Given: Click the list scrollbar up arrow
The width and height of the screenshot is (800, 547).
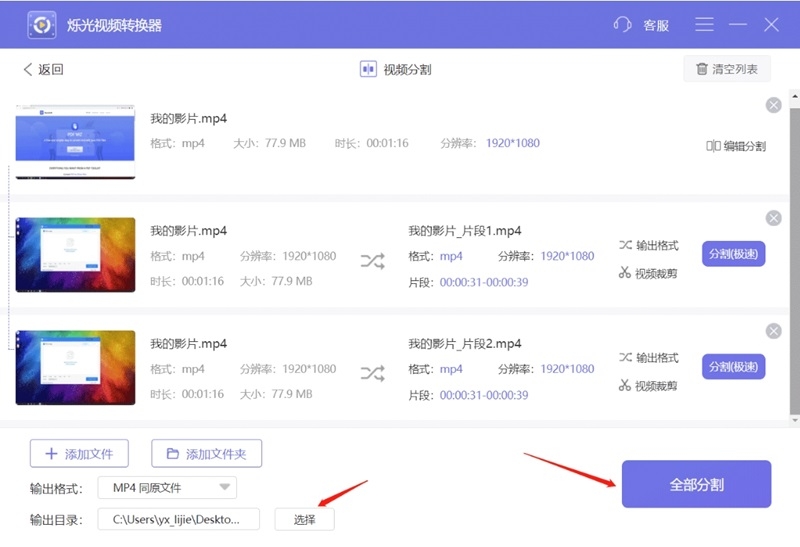Looking at the screenshot, I should (795, 96).
